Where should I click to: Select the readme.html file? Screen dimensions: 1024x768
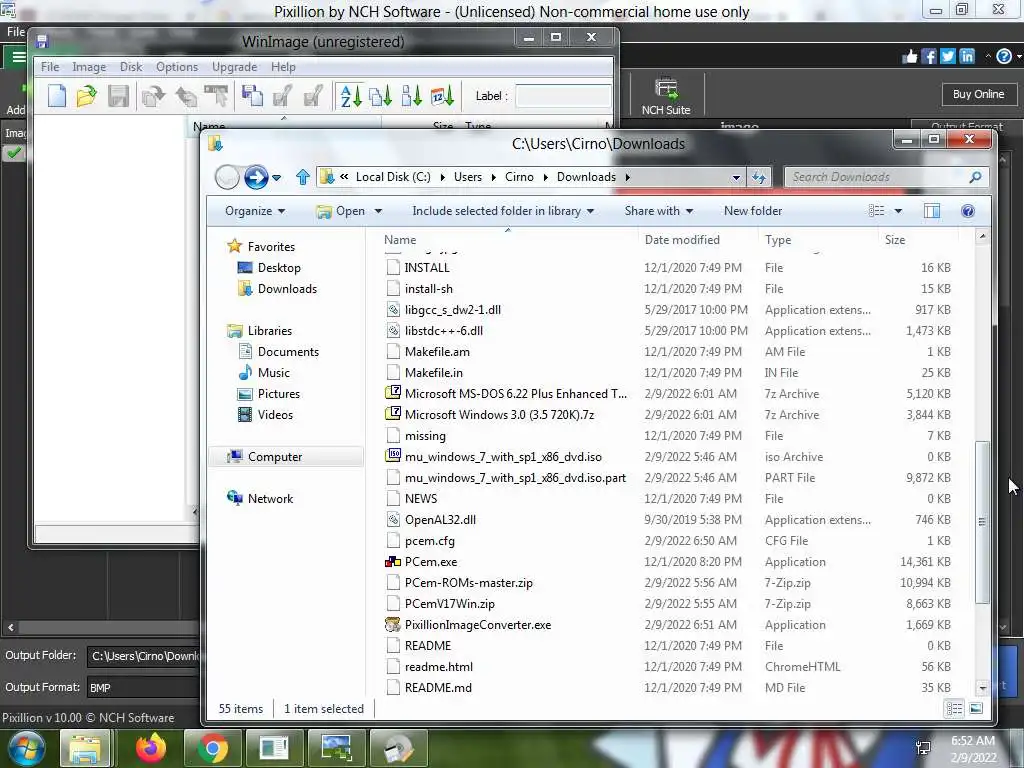tap(438, 667)
